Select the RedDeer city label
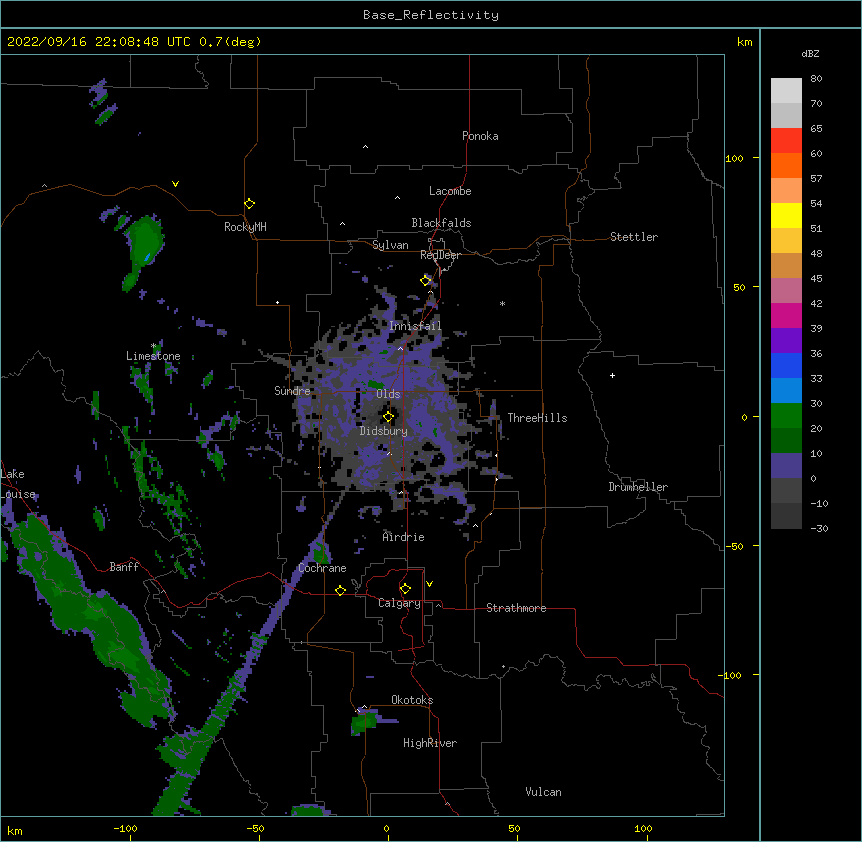The image size is (862, 842). click(440, 255)
